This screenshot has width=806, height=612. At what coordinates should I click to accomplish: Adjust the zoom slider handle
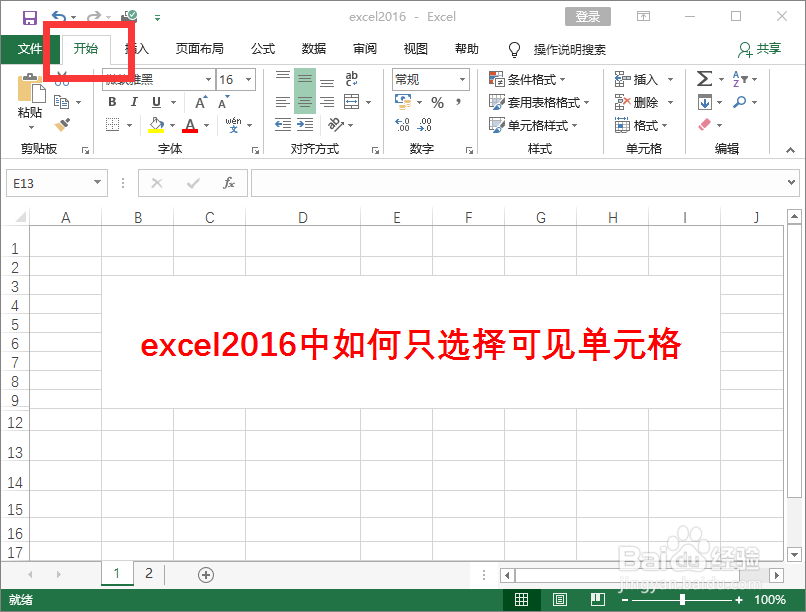682,599
